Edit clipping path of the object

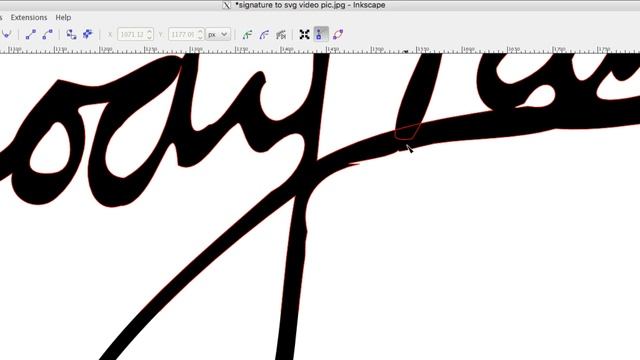247,35
